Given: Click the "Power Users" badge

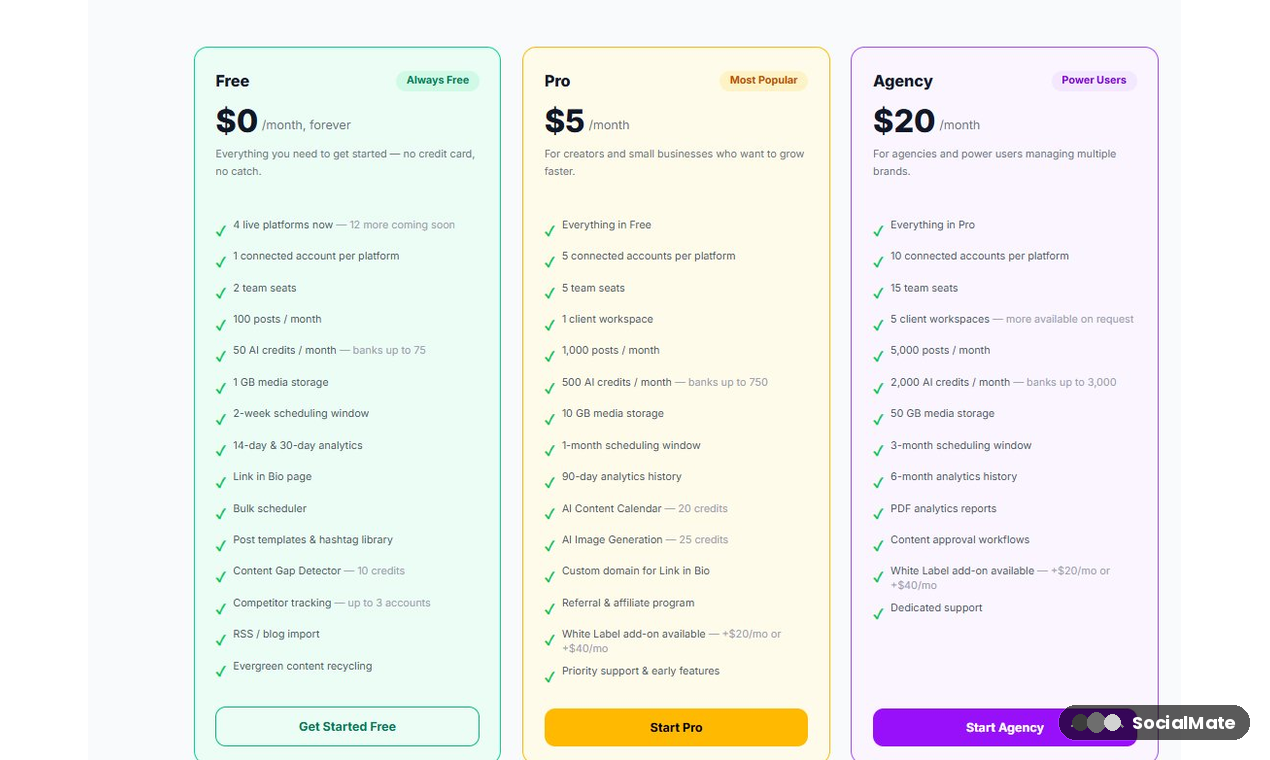Looking at the screenshot, I should pos(1094,80).
